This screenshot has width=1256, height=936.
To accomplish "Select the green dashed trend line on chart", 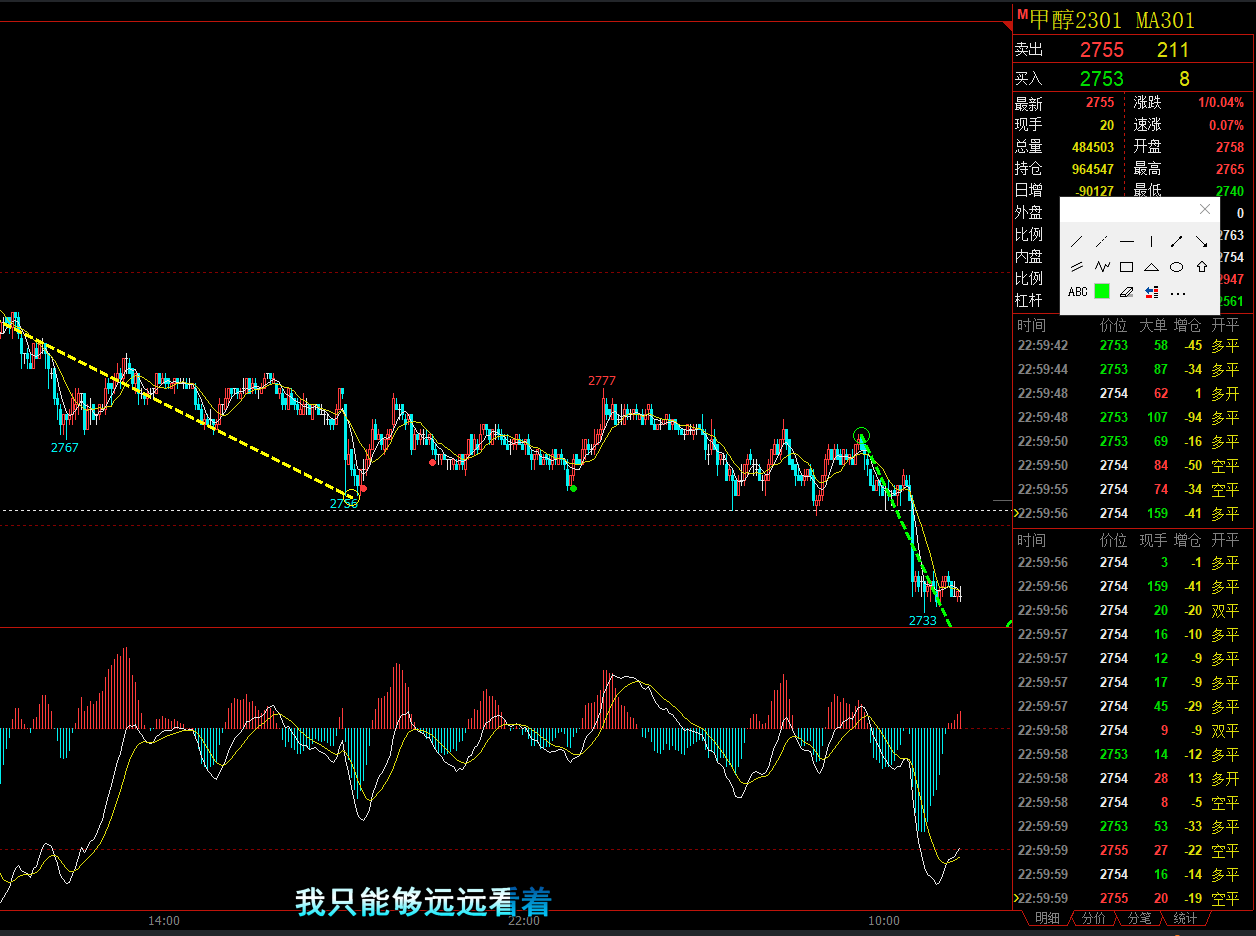I will [905, 530].
